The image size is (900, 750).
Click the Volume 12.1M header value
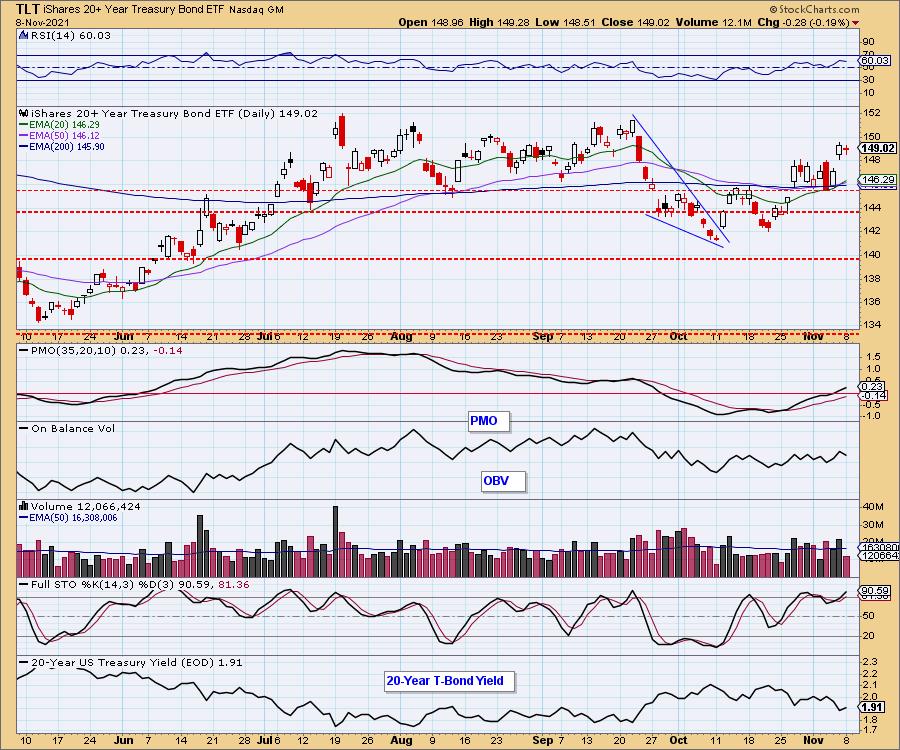pyautogui.click(x=713, y=22)
